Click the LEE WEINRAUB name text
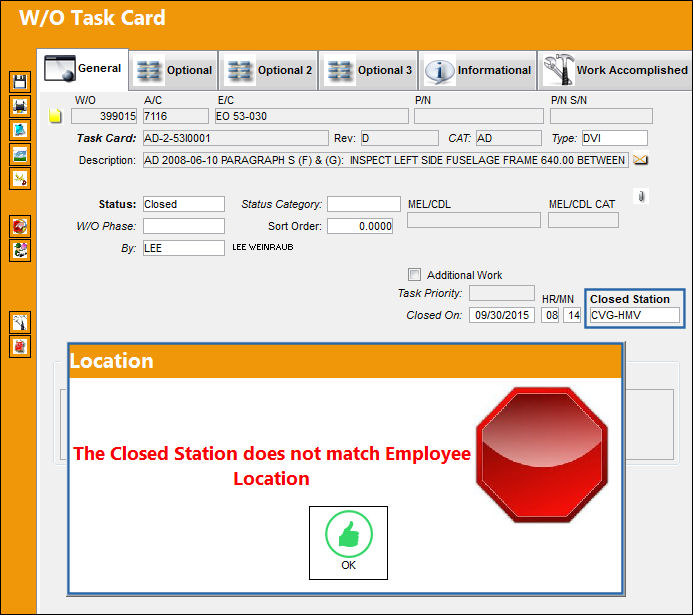693x615 pixels. pyautogui.click(x=263, y=247)
